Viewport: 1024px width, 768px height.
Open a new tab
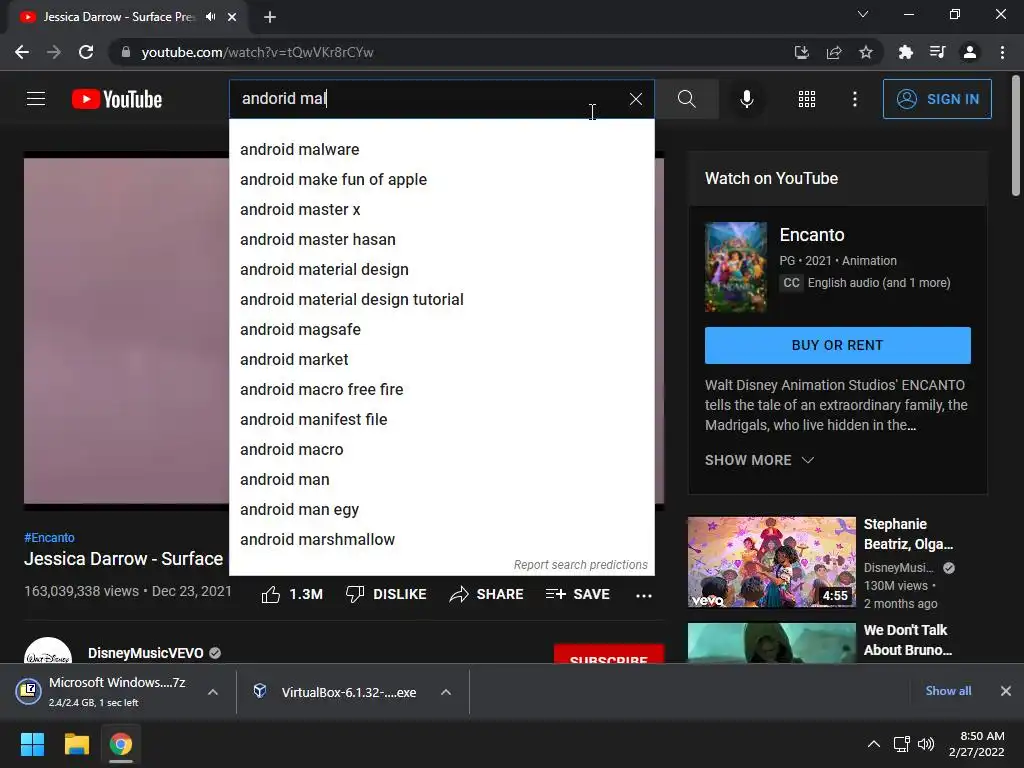pos(270,17)
